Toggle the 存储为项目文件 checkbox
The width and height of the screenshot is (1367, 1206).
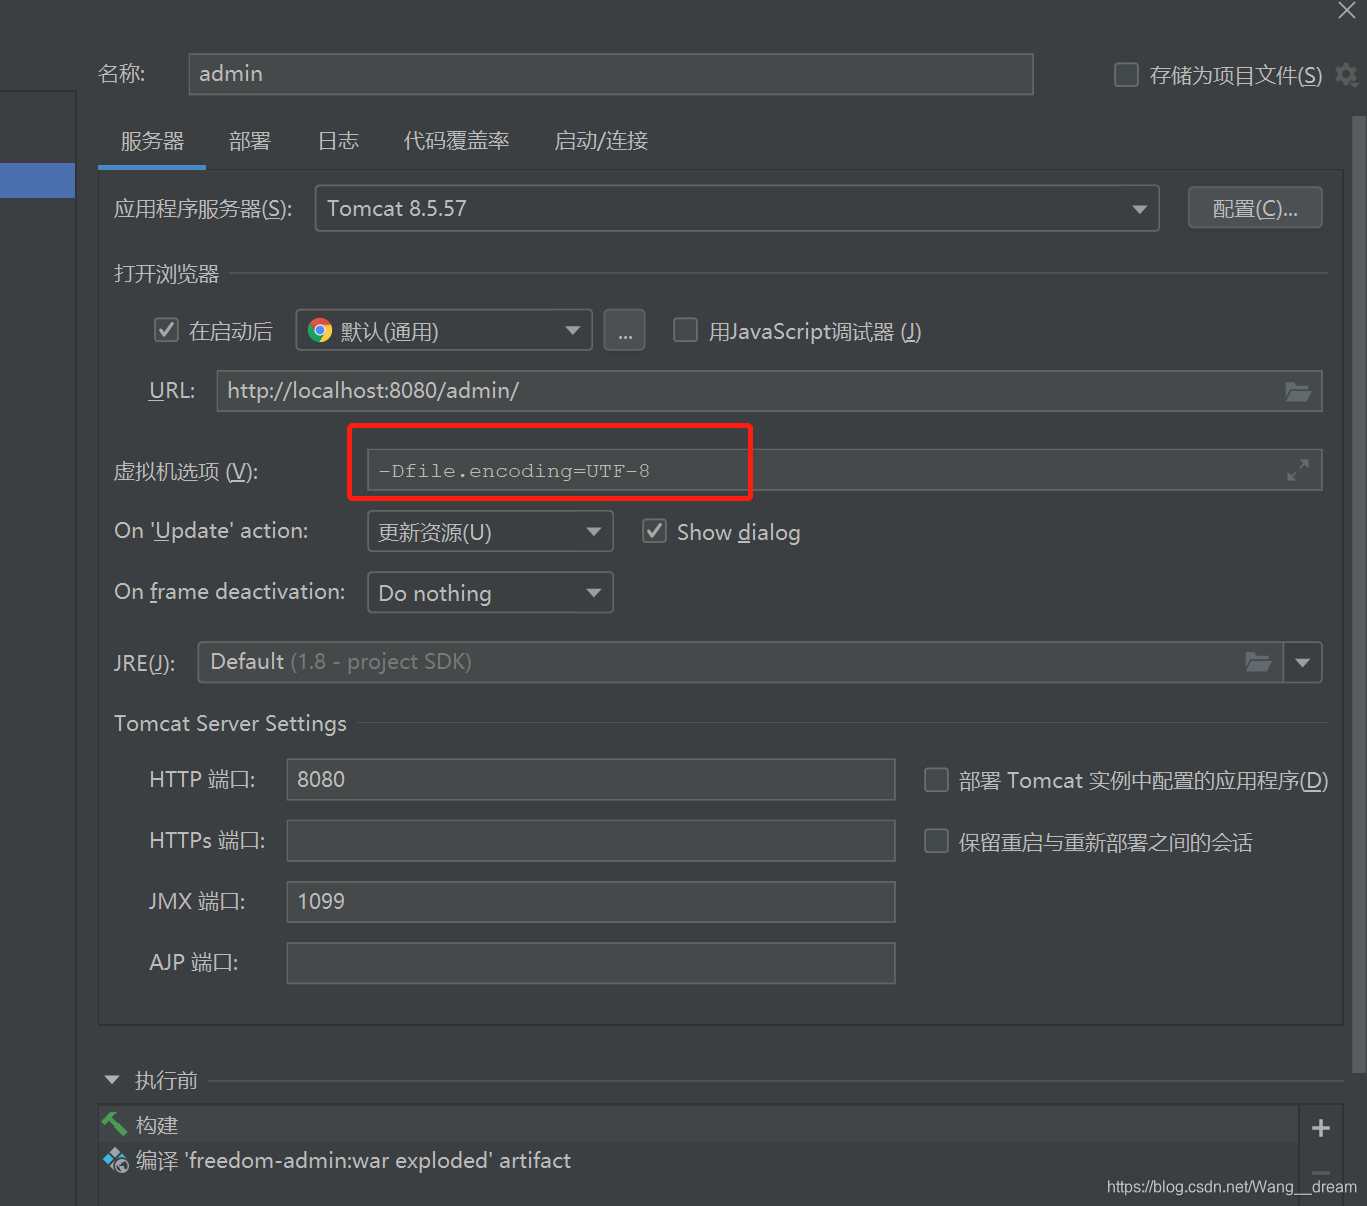point(1126,75)
